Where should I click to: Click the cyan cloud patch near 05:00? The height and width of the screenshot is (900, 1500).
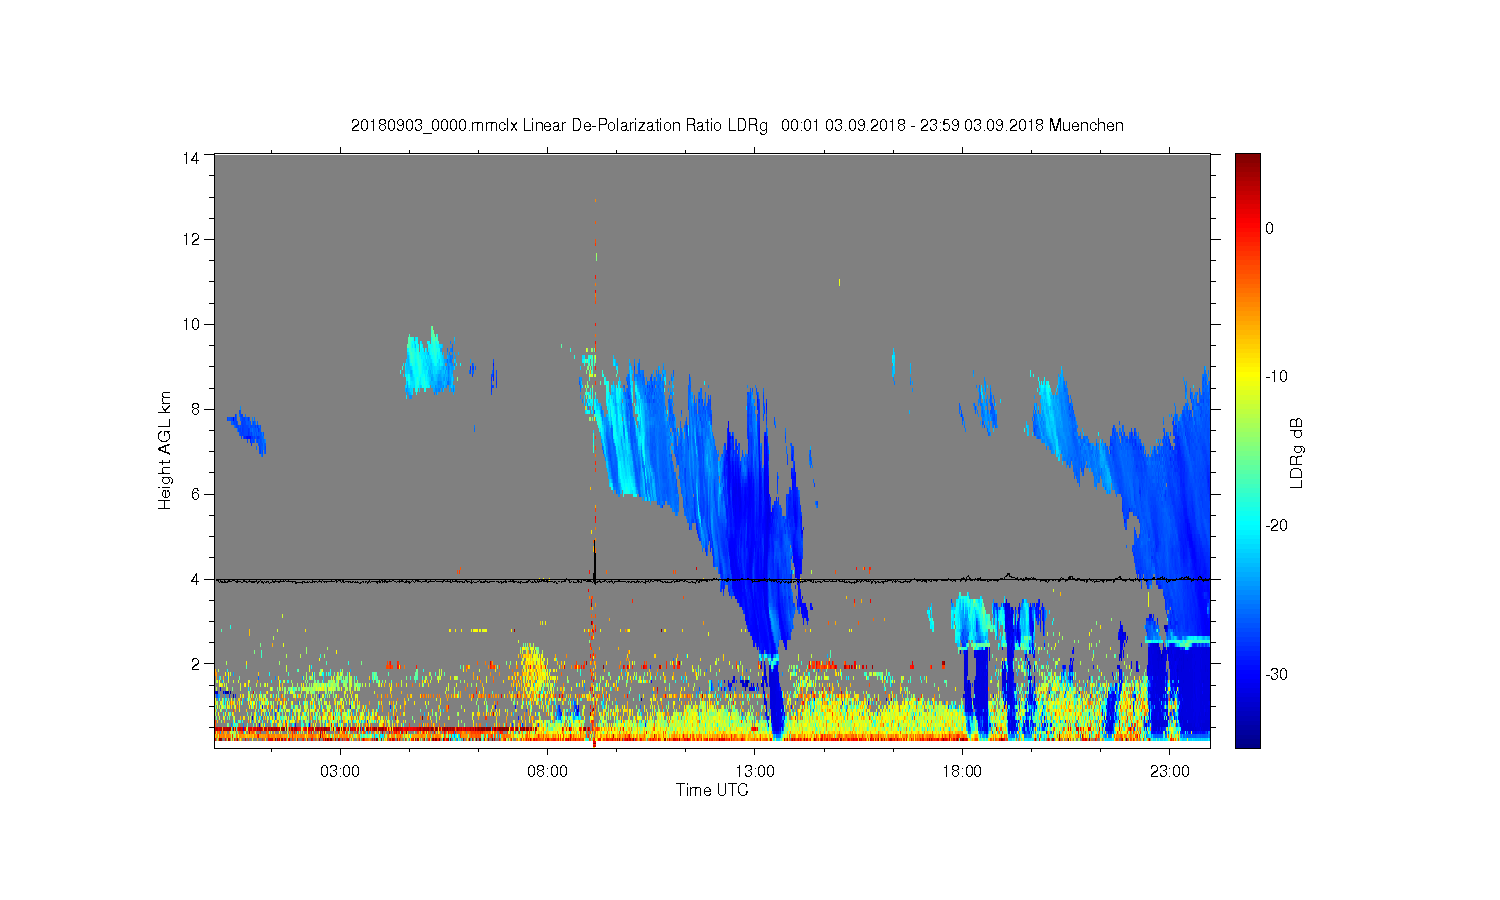[430, 362]
